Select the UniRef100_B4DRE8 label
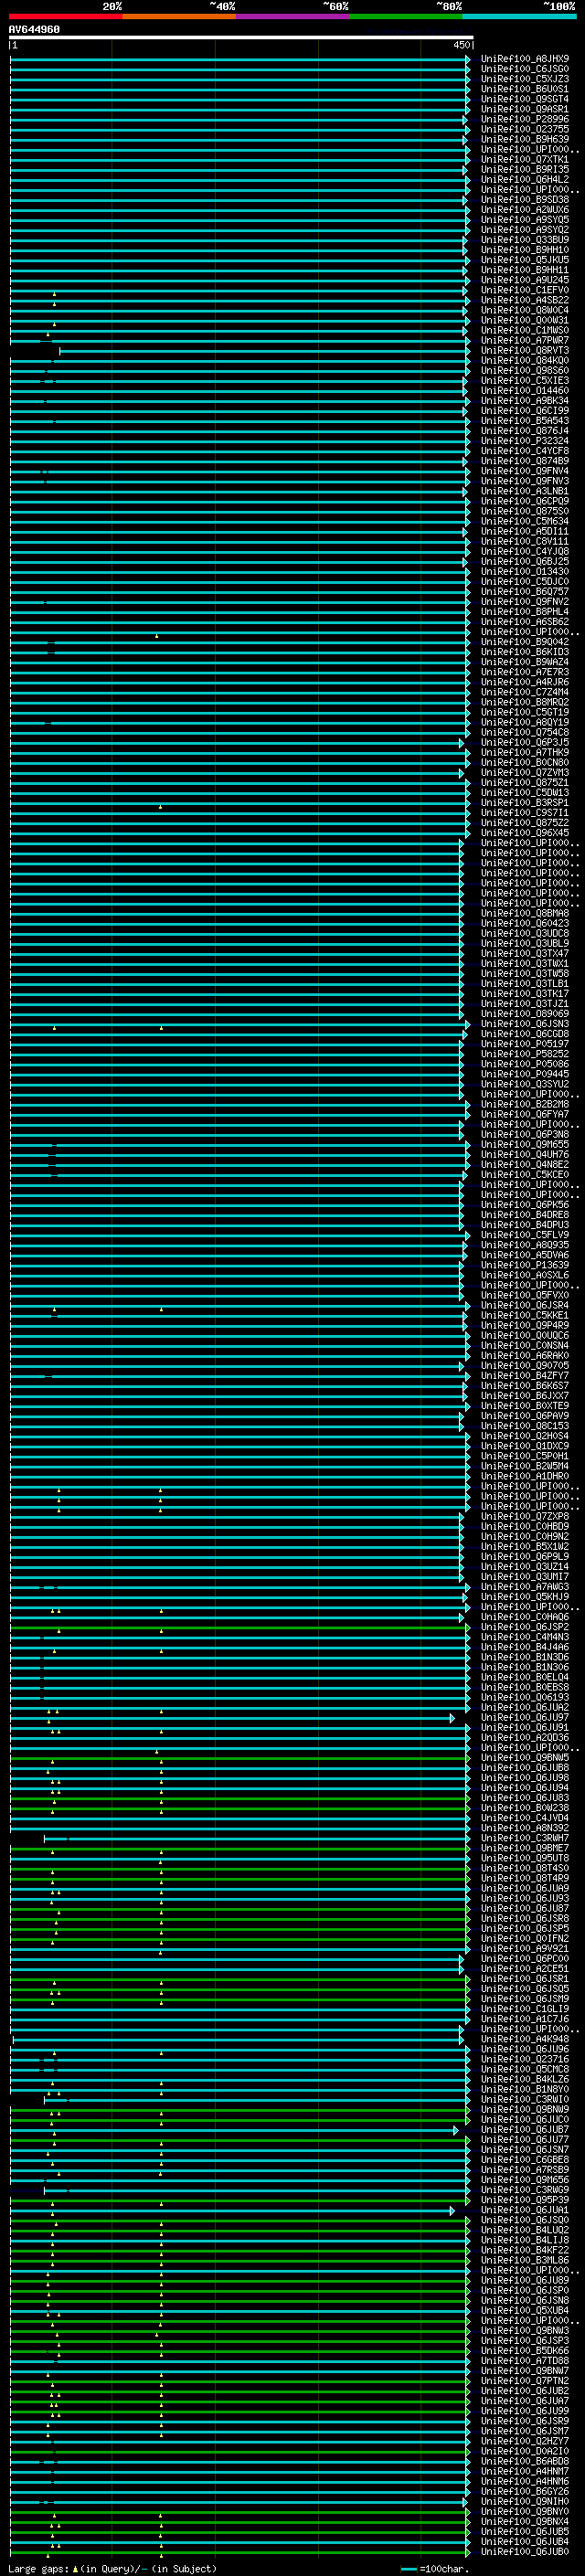The width and height of the screenshot is (585, 2576). tap(525, 1215)
